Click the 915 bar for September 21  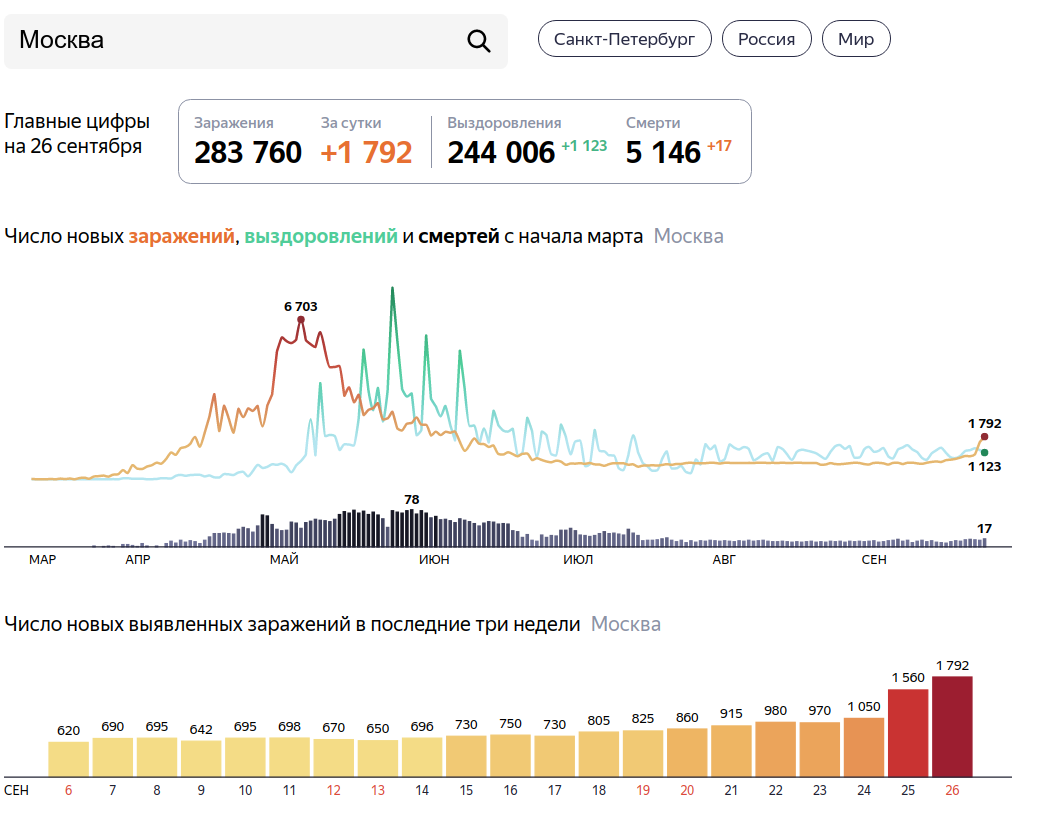731,750
